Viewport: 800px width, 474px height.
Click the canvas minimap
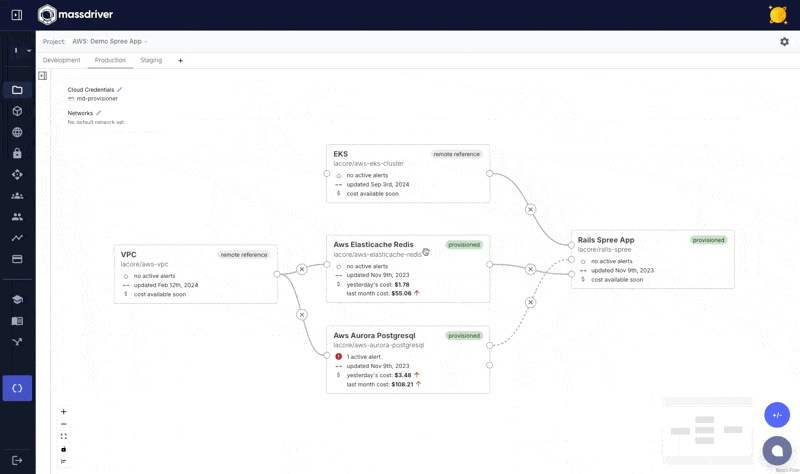(705, 430)
